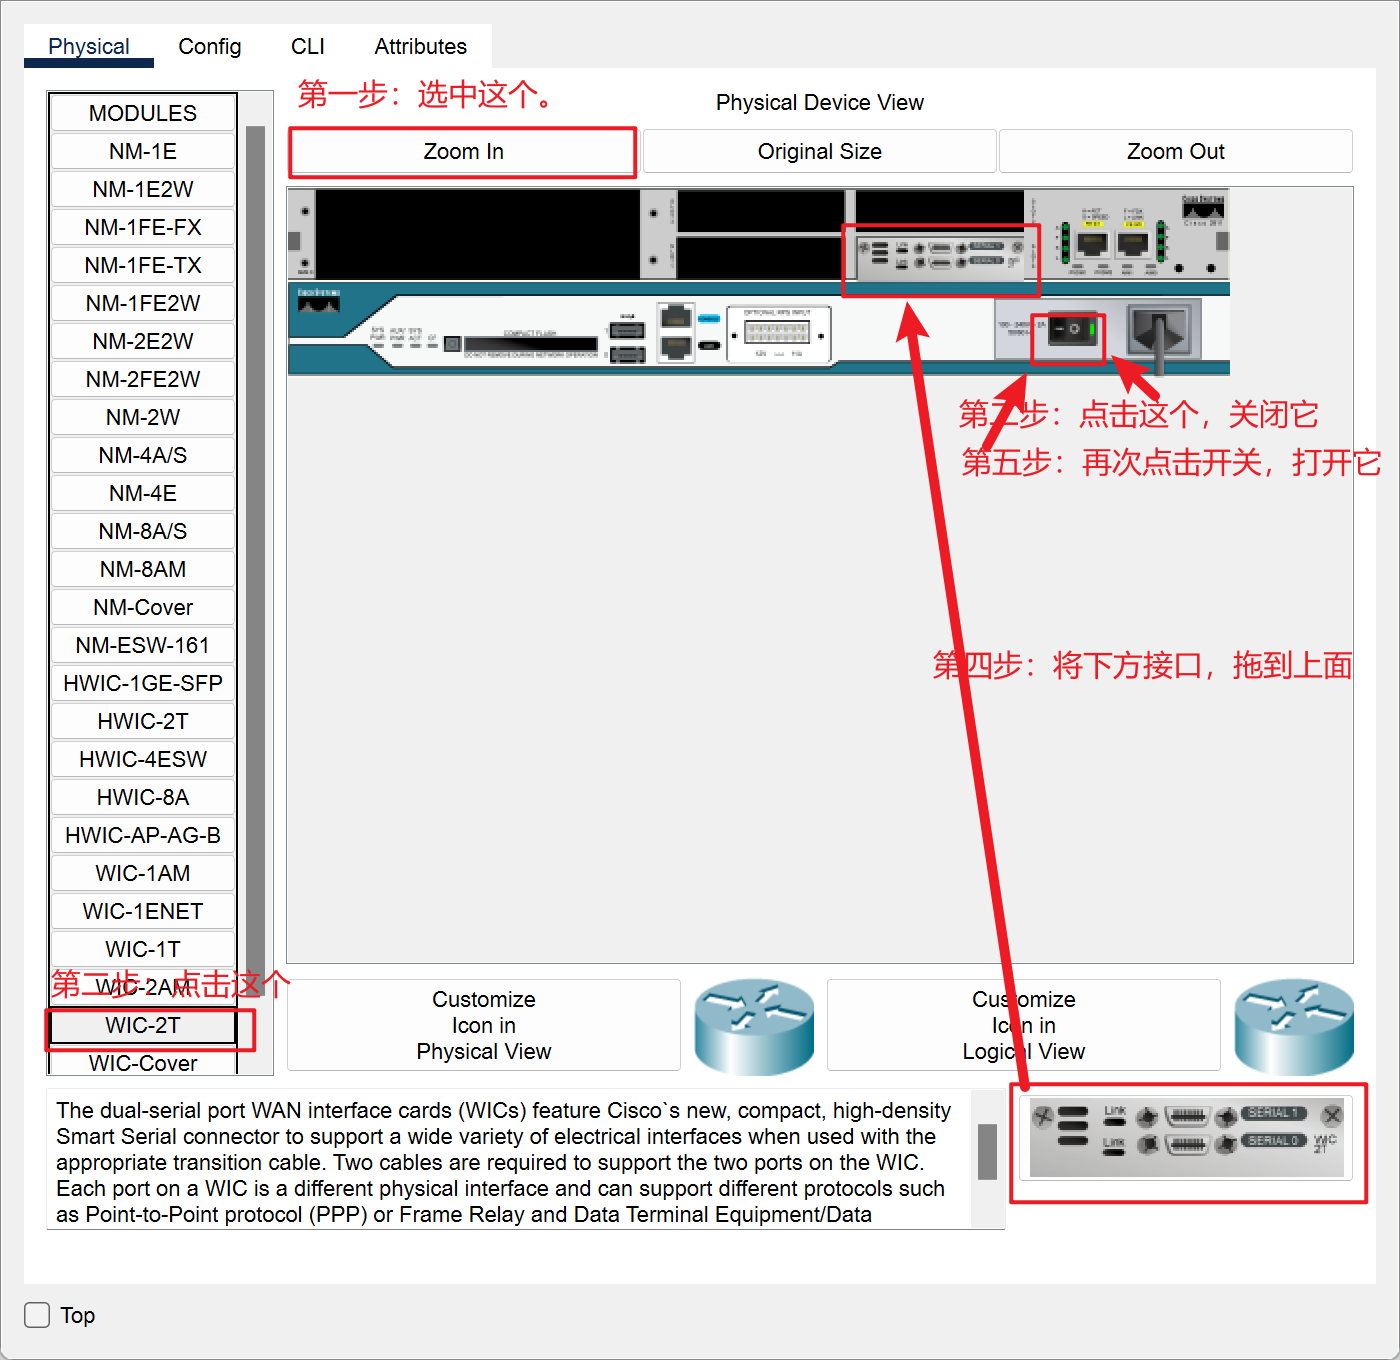
Task: Select the WIC-1T module
Action: pyautogui.click(x=143, y=949)
